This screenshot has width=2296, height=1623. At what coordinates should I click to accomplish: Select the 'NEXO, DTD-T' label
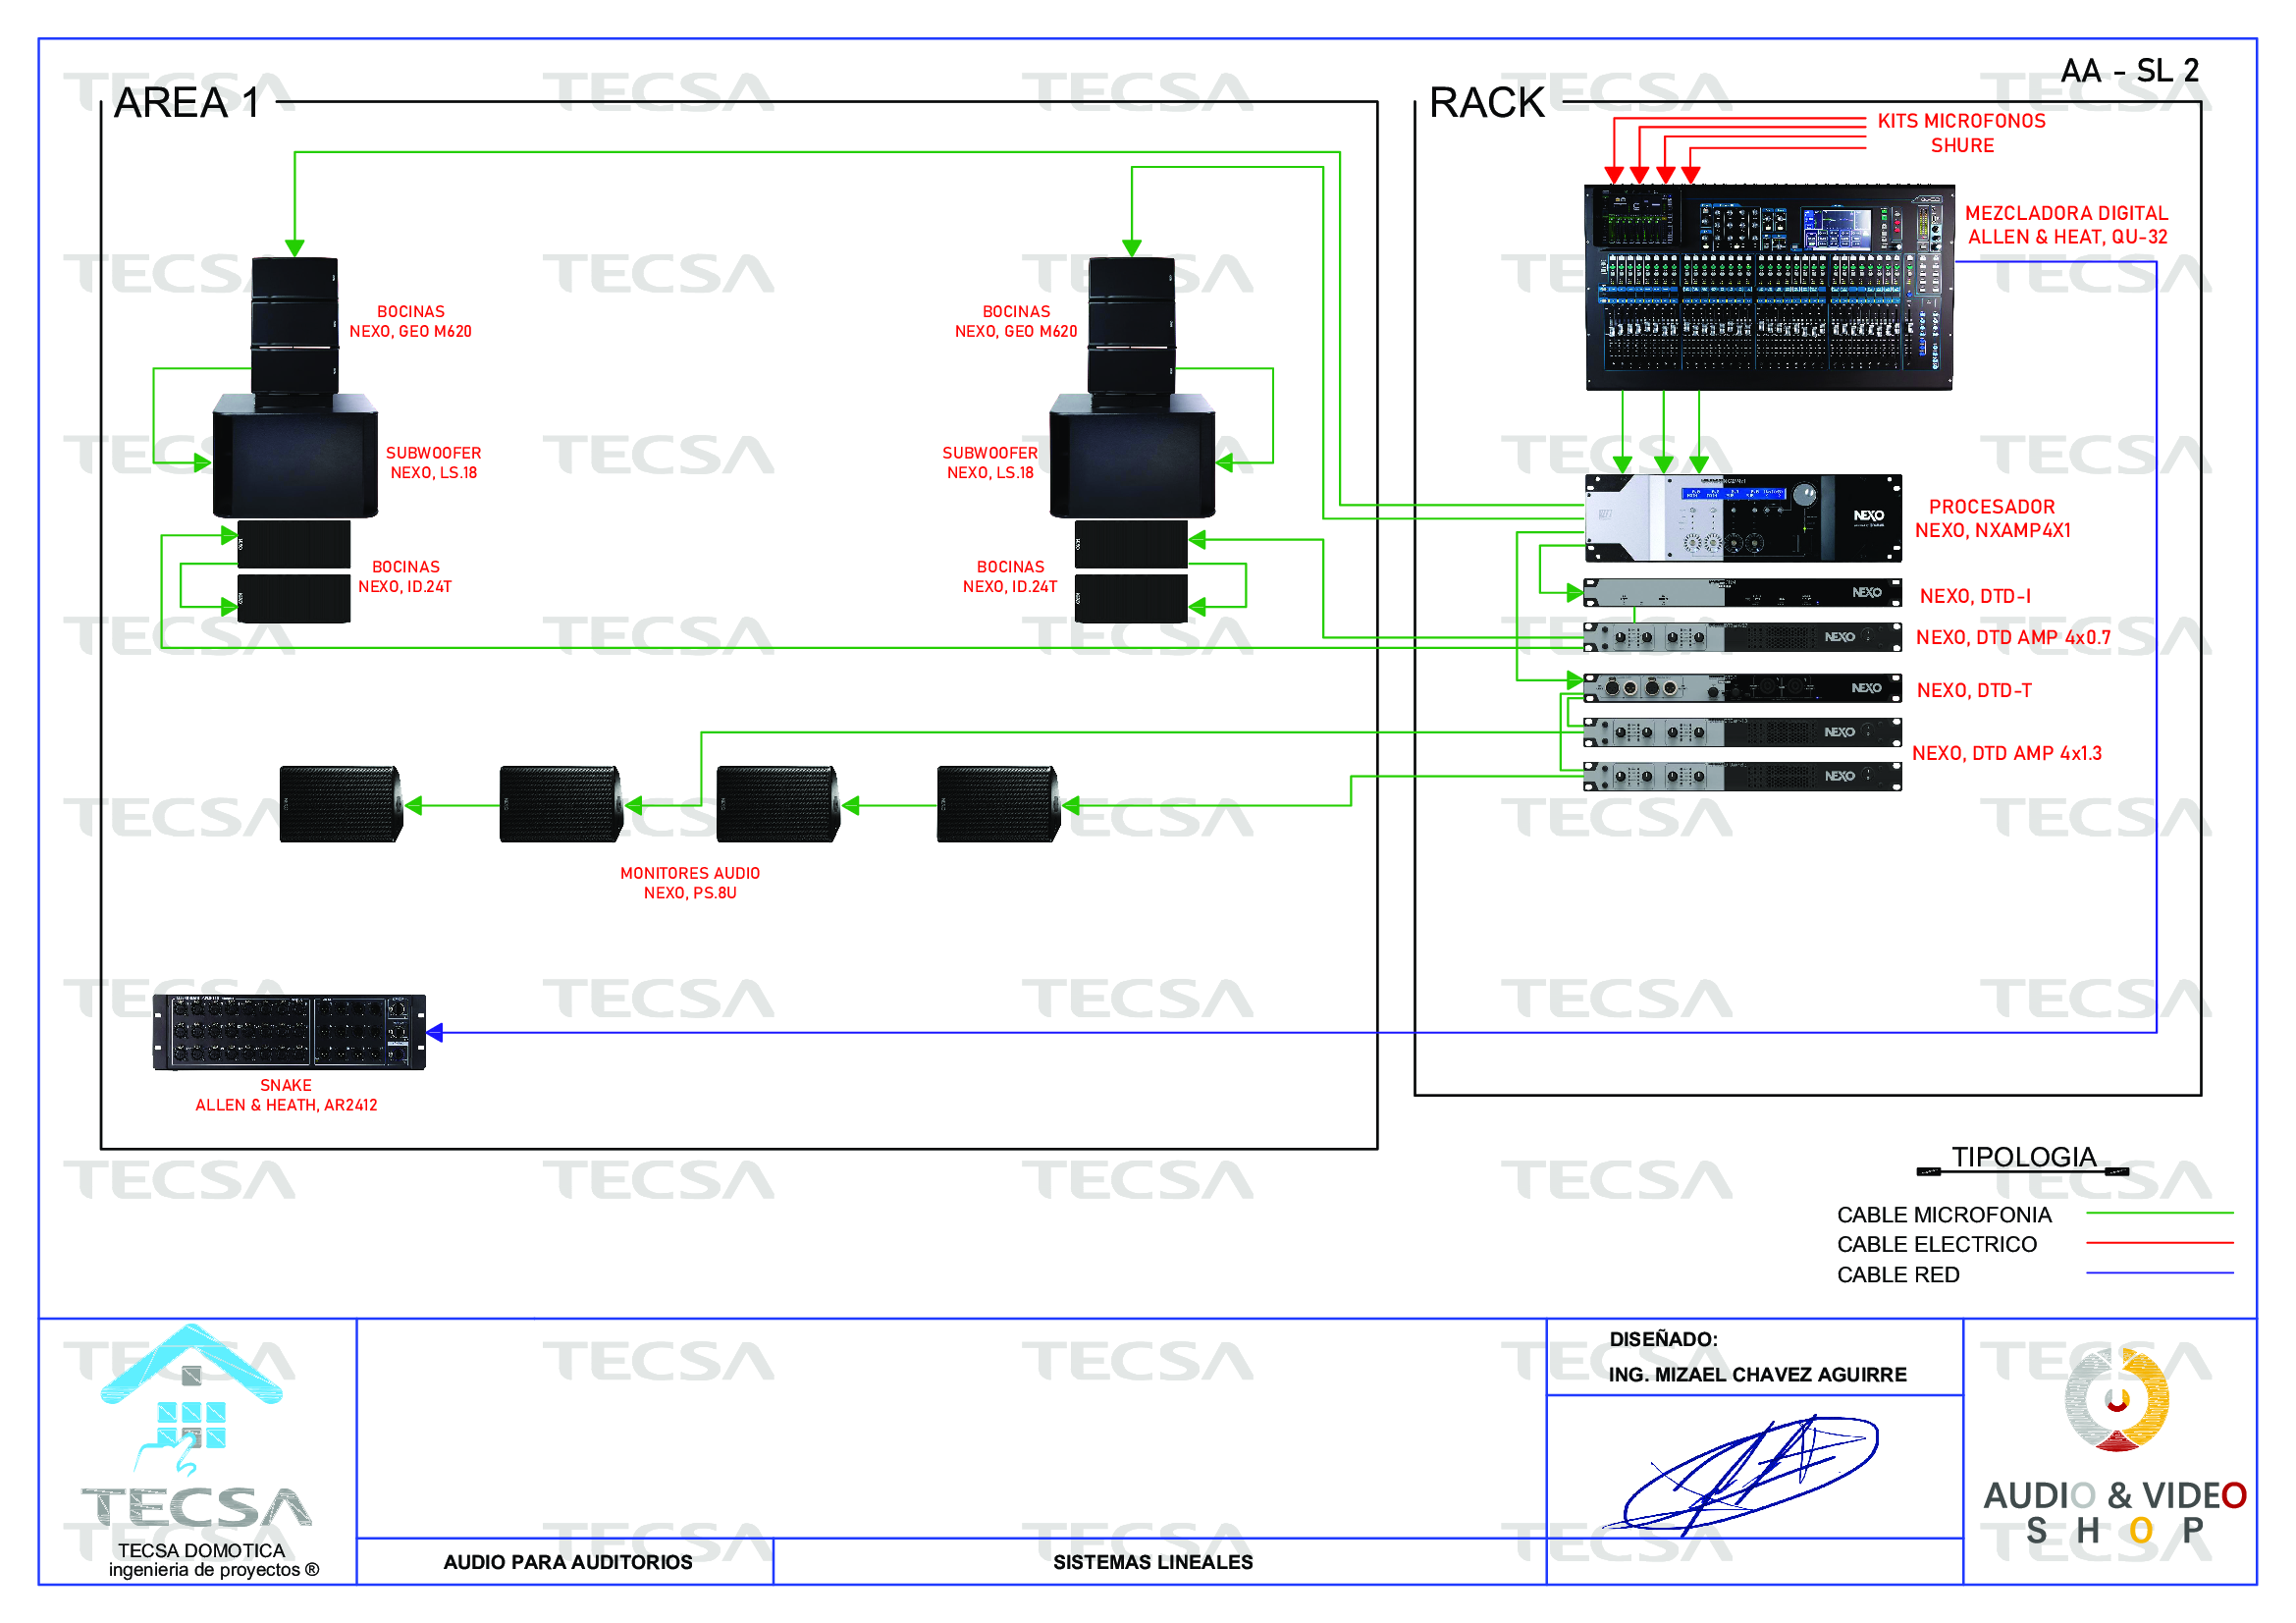click(x=1974, y=690)
